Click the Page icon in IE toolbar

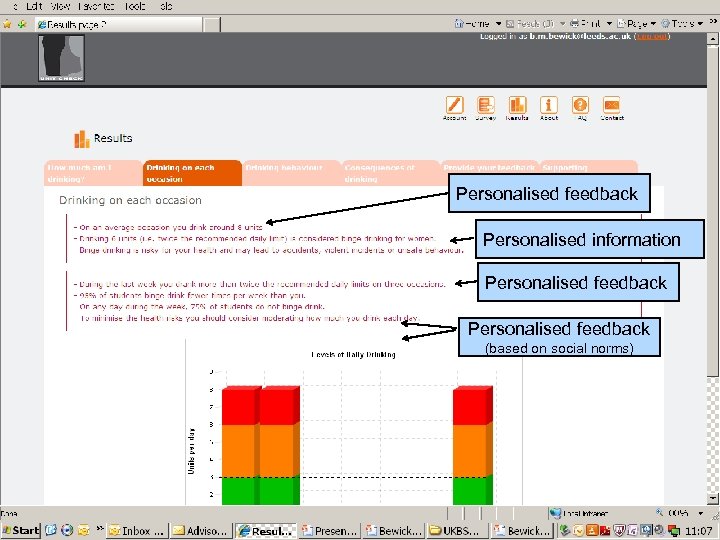pos(621,23)
